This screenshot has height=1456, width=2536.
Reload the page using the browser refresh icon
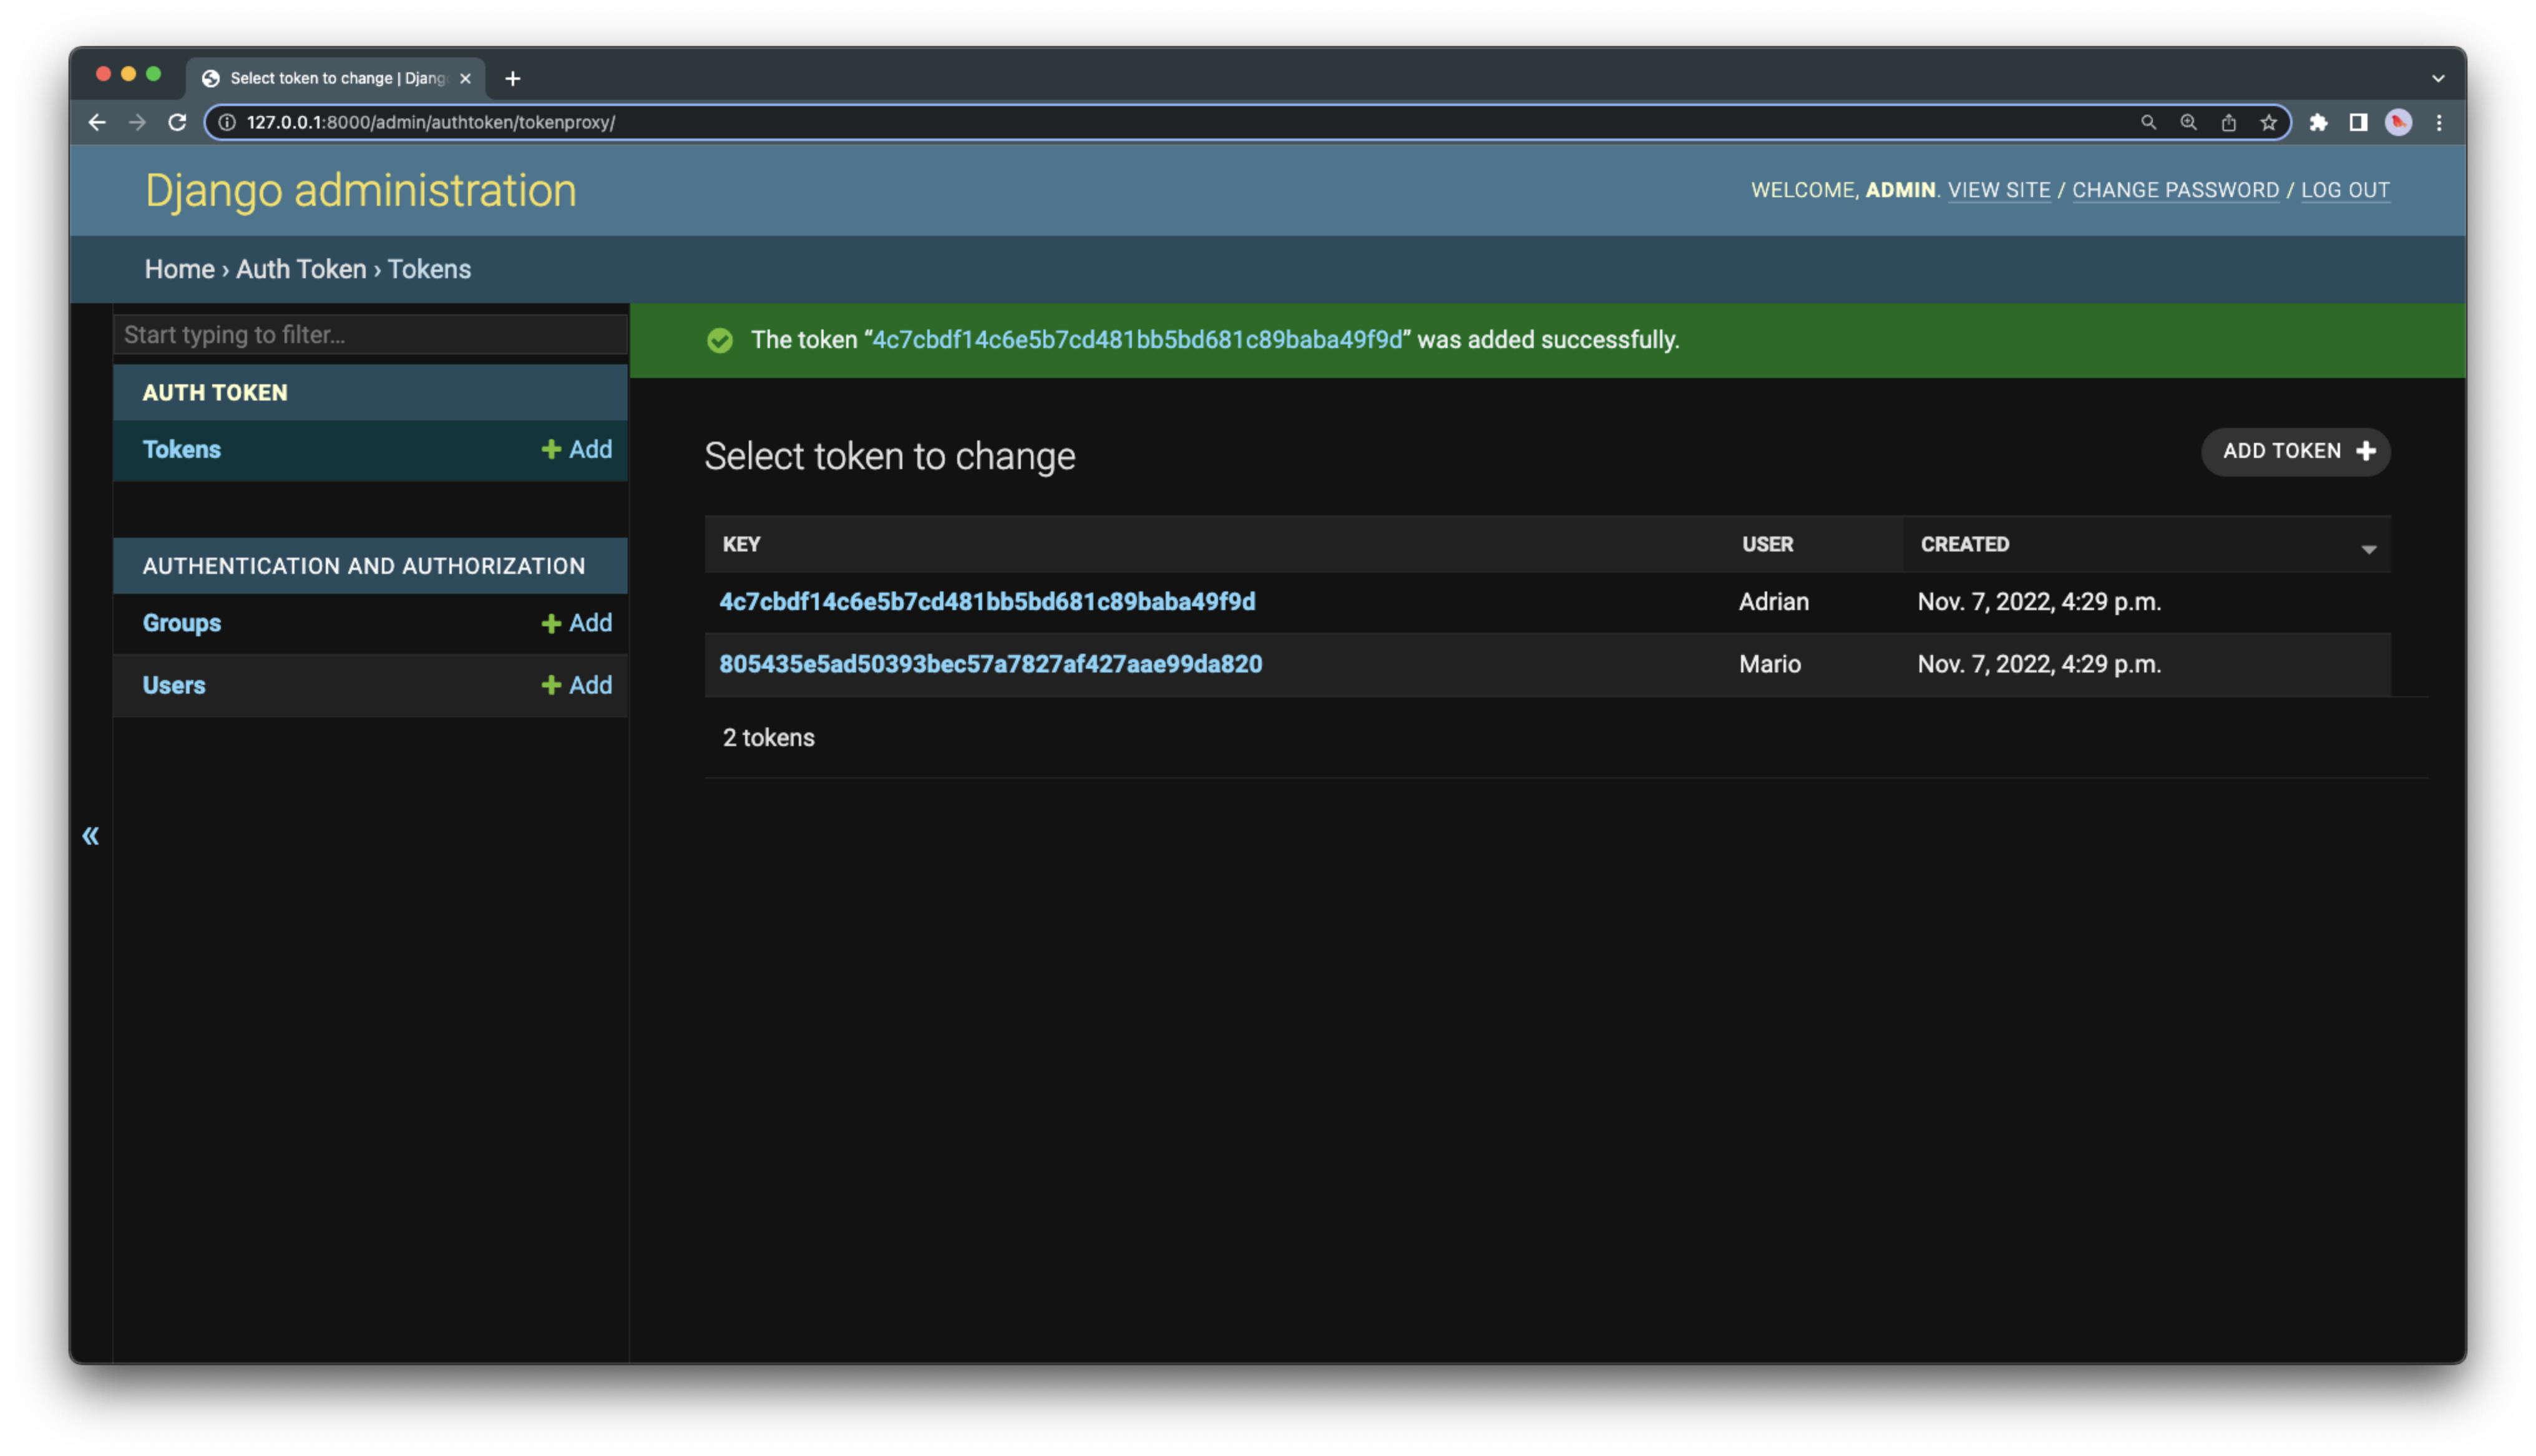click(x=177, y=122)
